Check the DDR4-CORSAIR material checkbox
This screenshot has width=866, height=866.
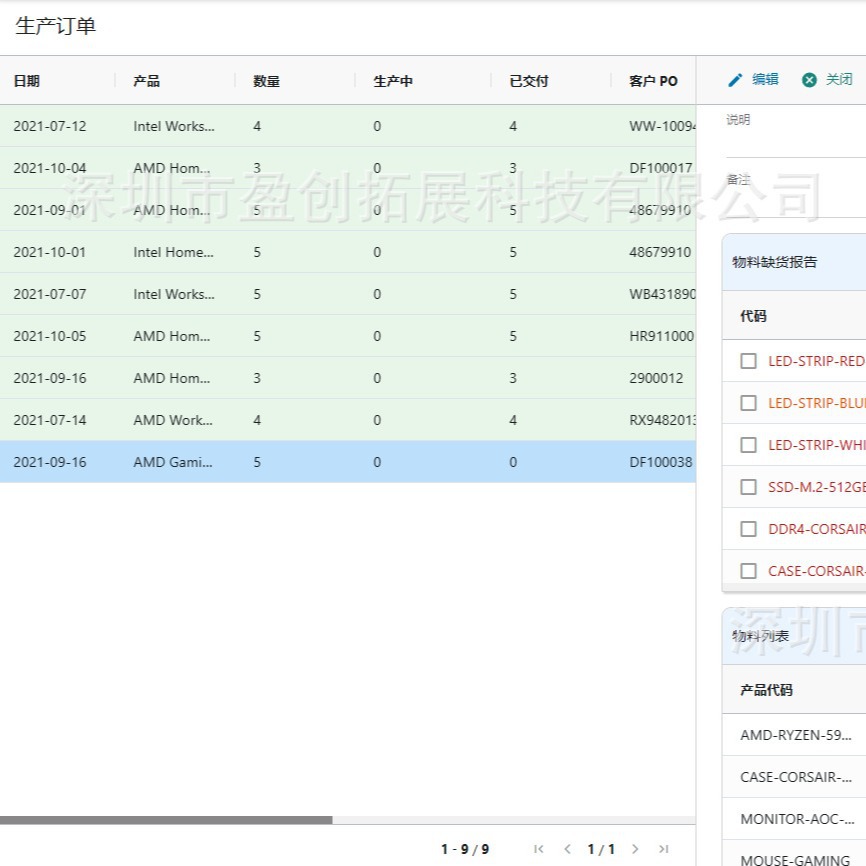point(749,529)
